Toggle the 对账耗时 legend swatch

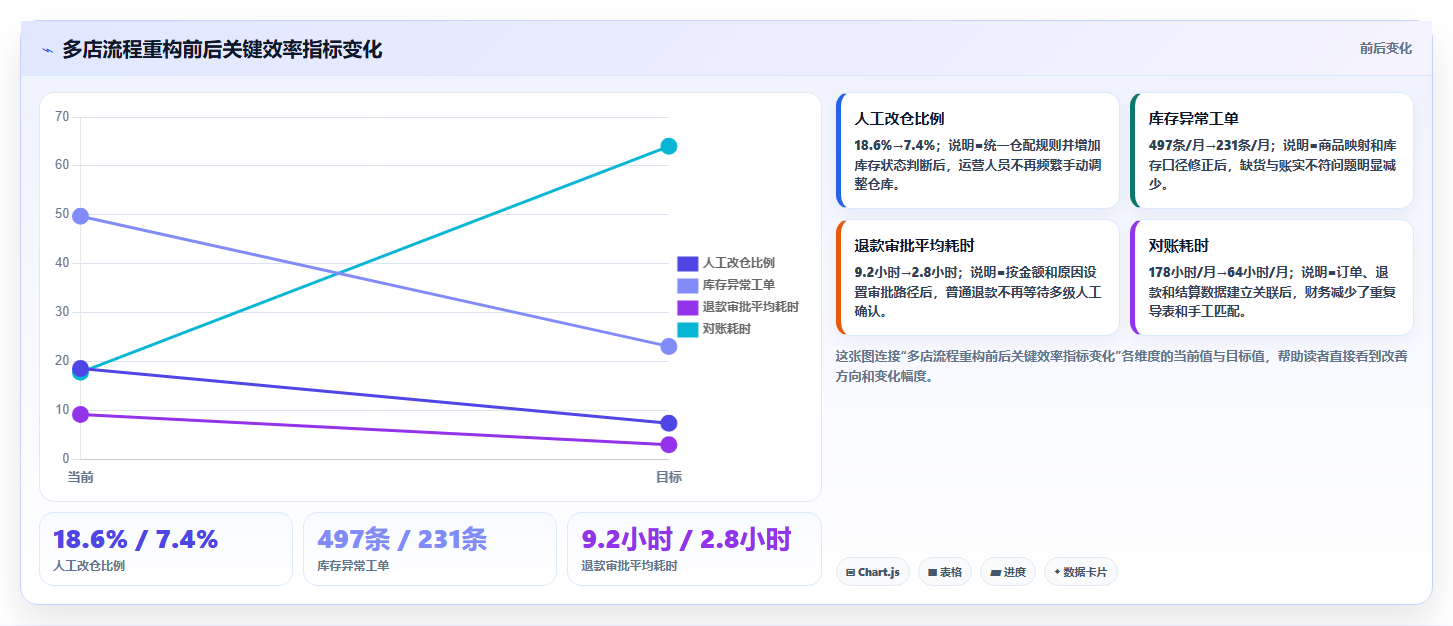[x=687, y=329]
